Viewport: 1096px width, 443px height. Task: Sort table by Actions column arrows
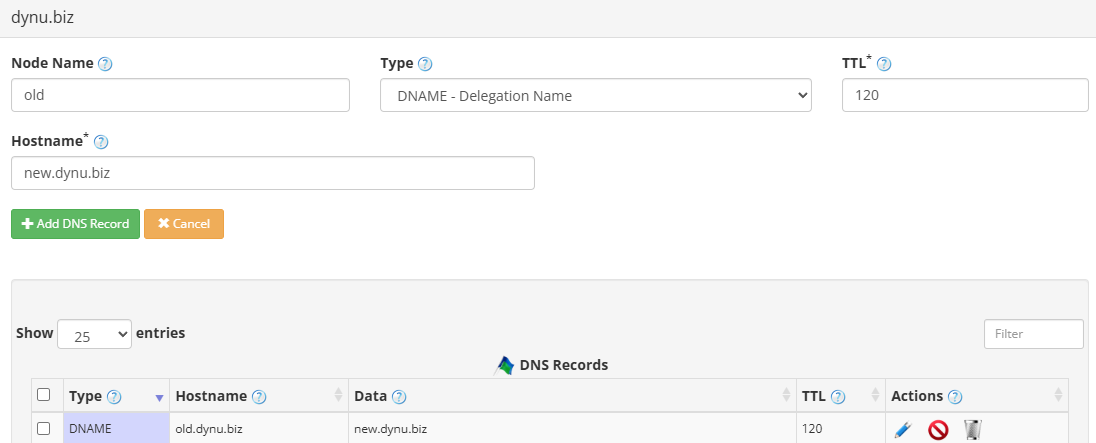click(1058, 395)
